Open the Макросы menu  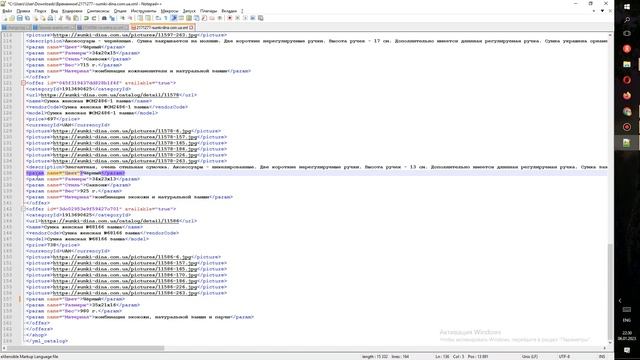coord(169,11)
